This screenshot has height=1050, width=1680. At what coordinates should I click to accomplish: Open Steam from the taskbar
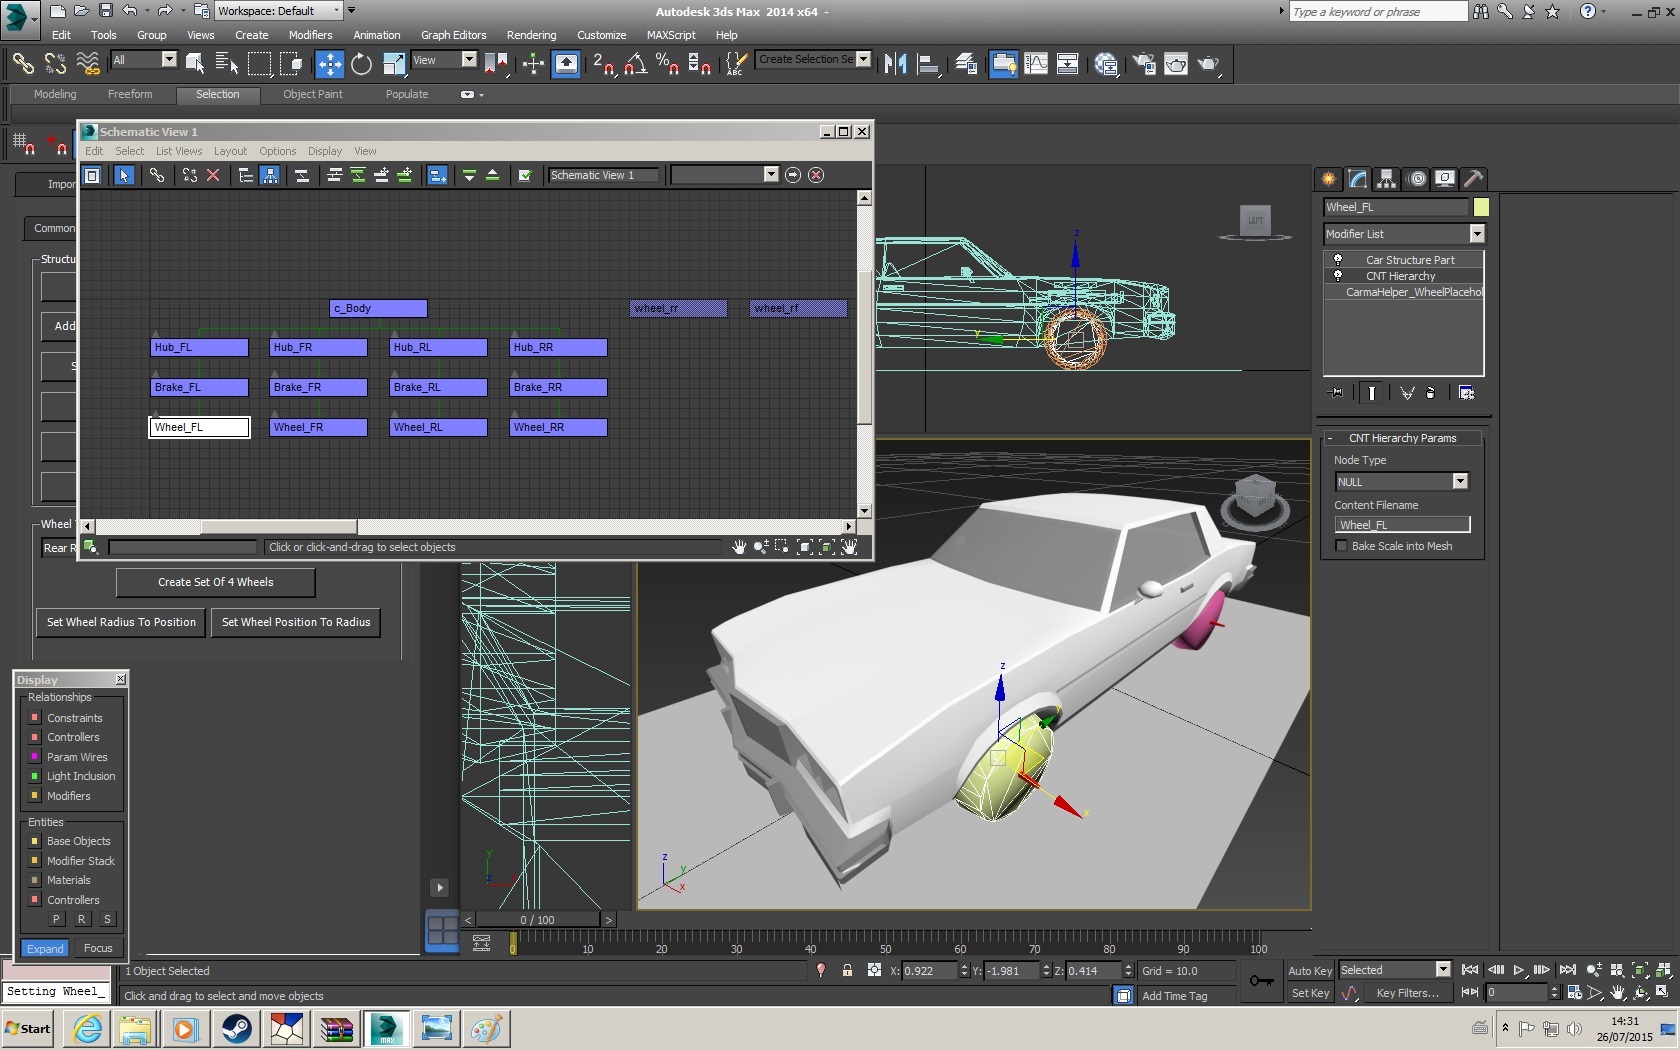237,1028
